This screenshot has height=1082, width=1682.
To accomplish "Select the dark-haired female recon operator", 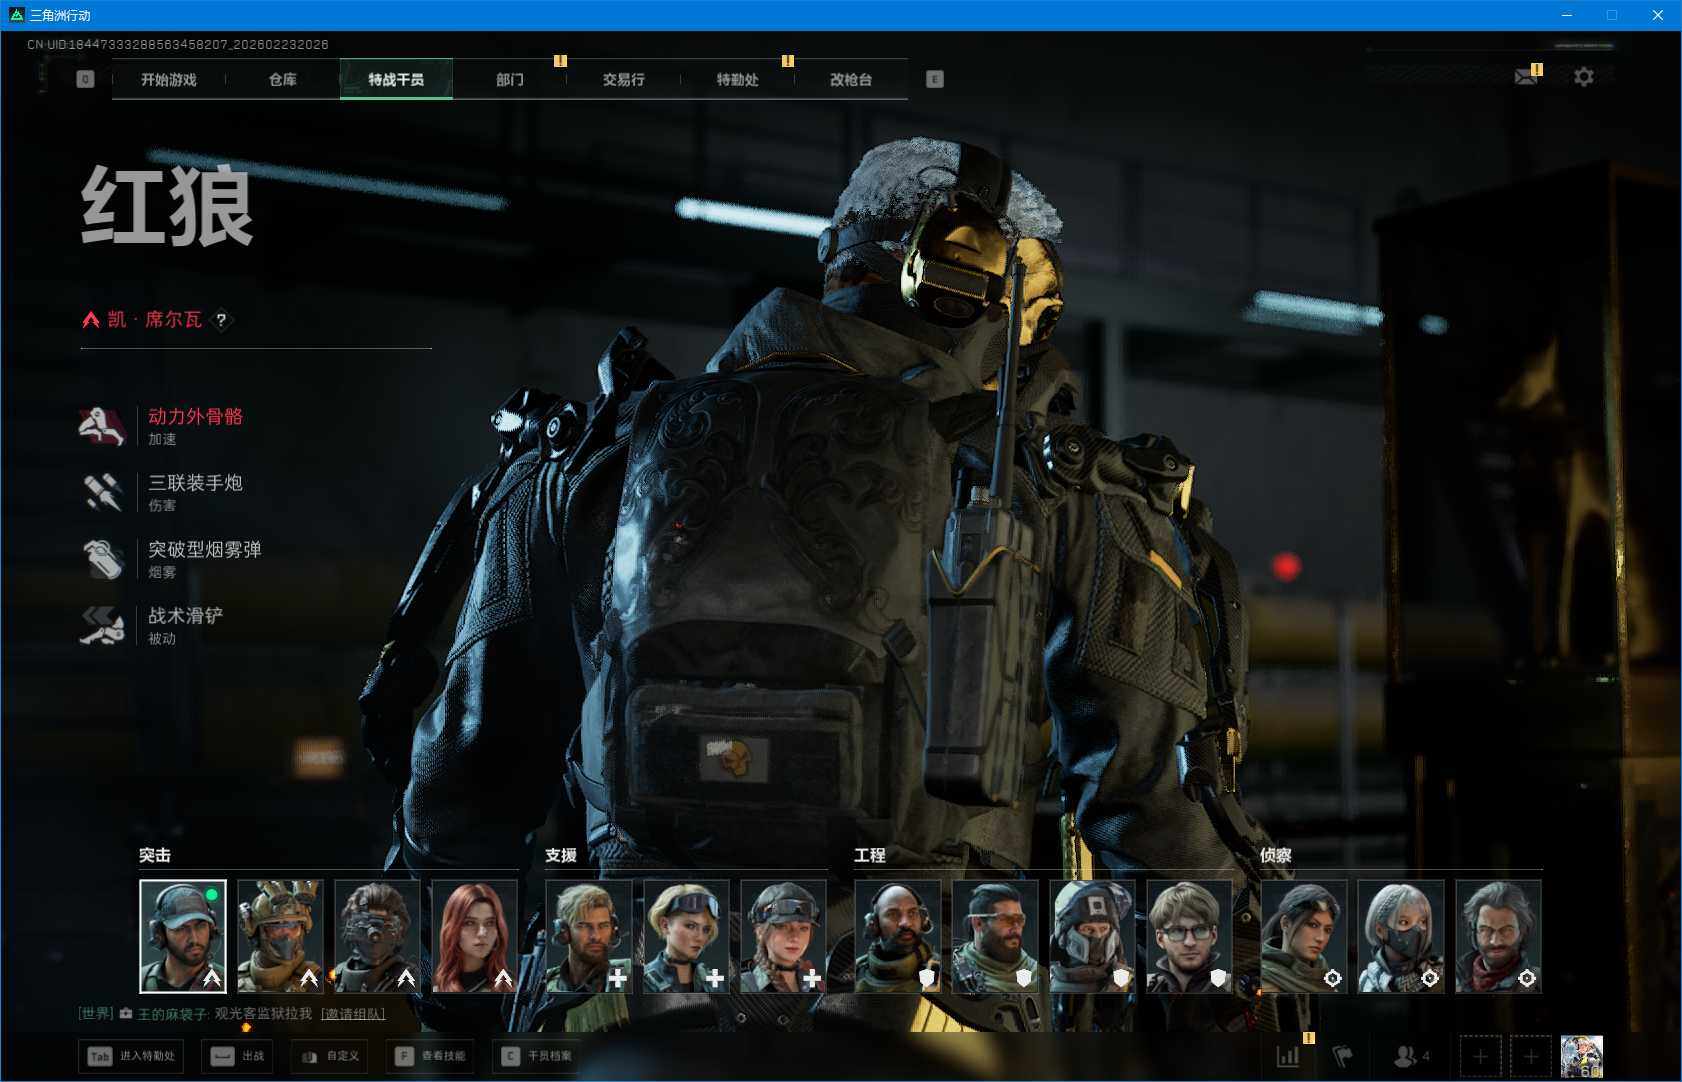I will click(1304, 936).
